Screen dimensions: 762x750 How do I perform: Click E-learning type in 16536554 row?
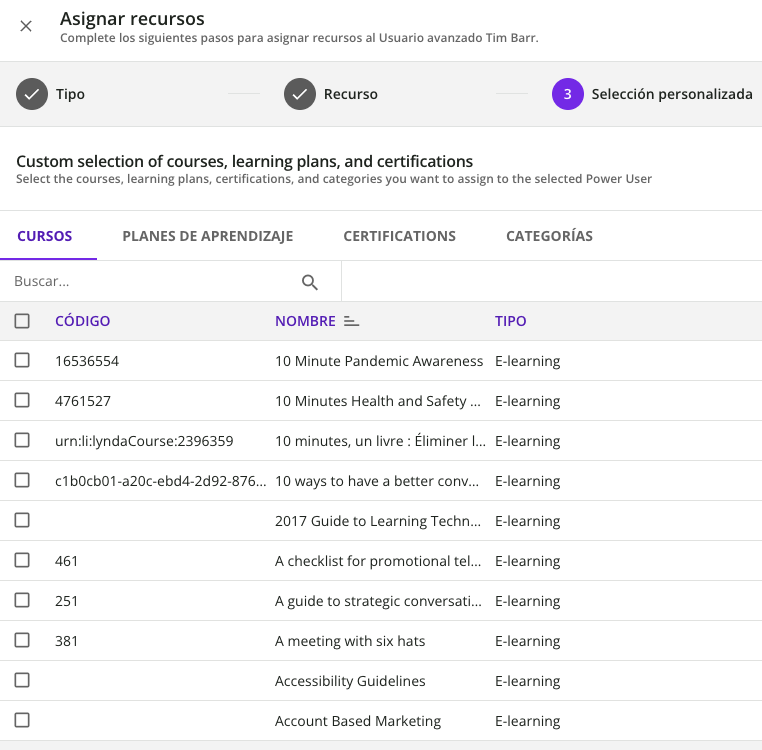point(527,362)
